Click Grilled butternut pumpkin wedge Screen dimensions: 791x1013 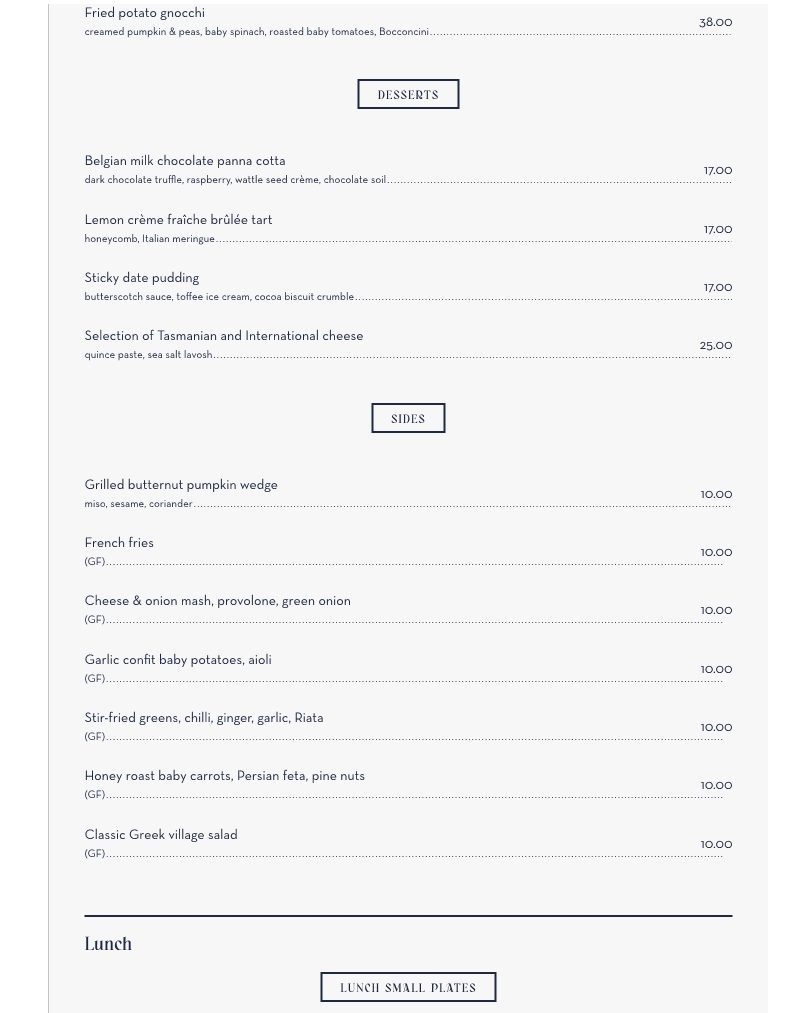click(181, 485)
